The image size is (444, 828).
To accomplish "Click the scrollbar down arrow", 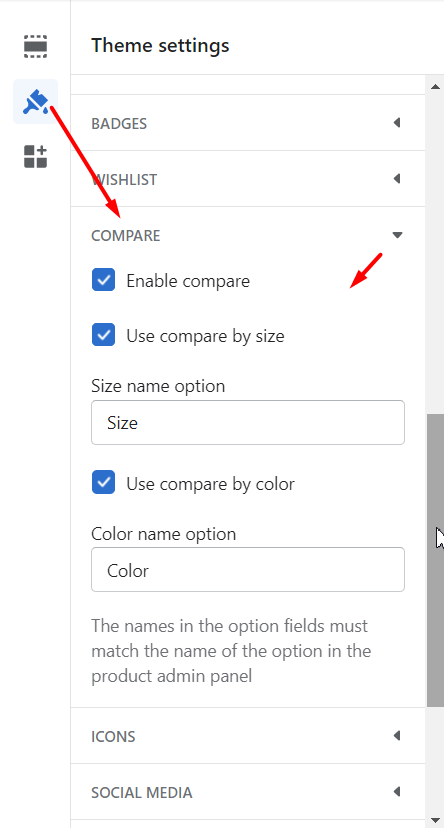I will (x=435, y=820).
